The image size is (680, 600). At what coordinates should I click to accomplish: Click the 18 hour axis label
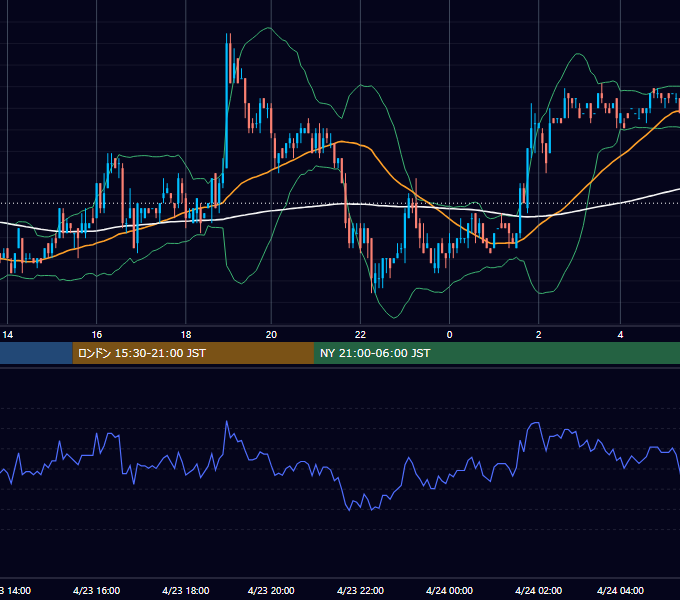tap(186, 335)
